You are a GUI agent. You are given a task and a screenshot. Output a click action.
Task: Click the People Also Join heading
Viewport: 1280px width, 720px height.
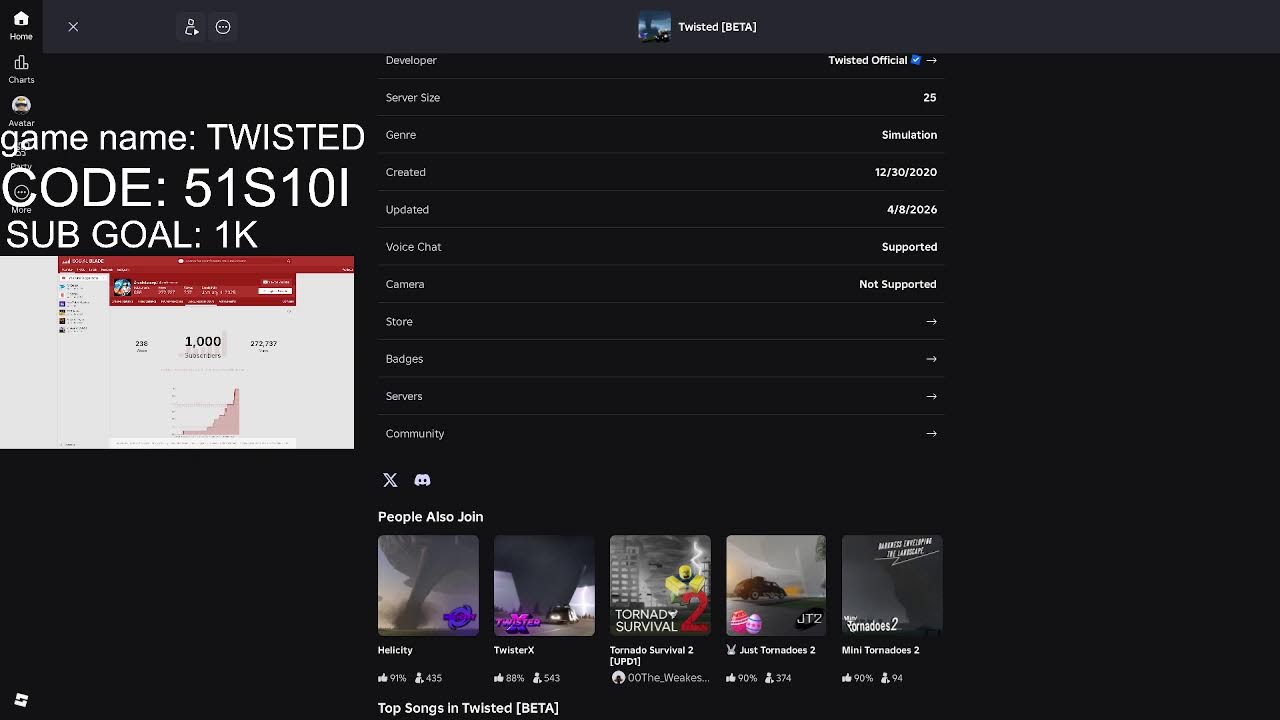click(x=430, y=517)
